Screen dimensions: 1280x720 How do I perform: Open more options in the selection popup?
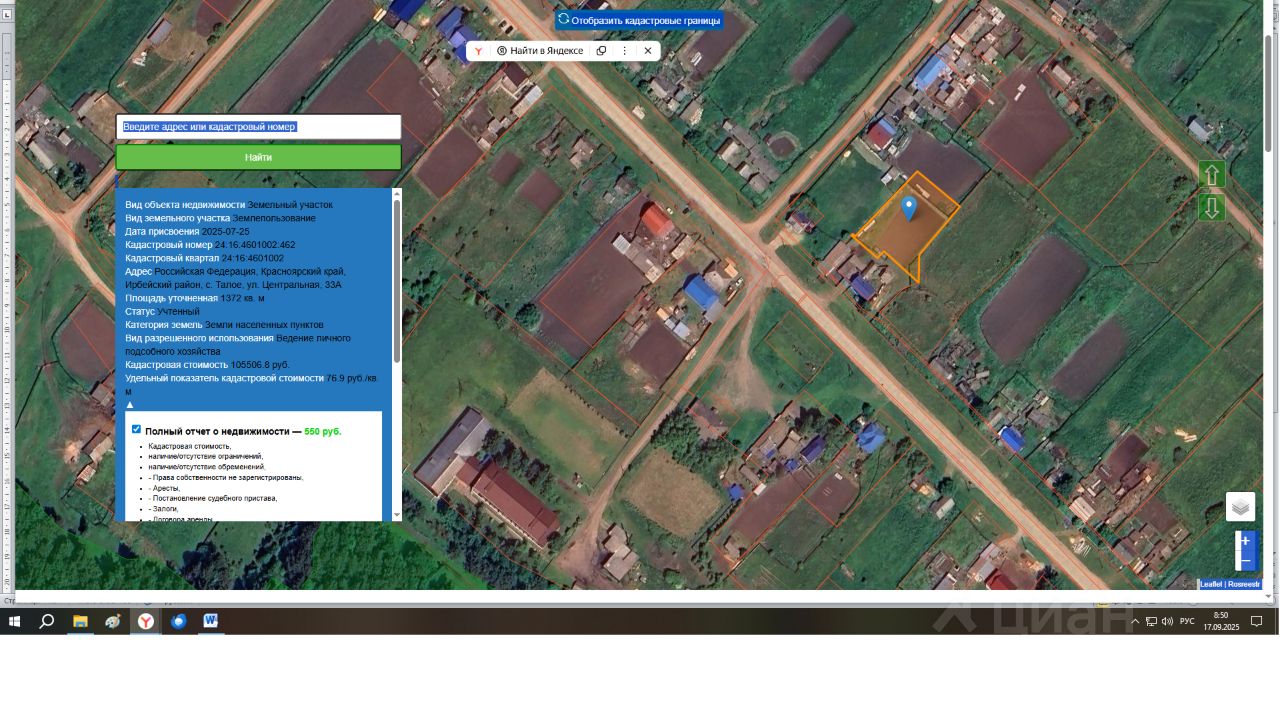[625, 51]
